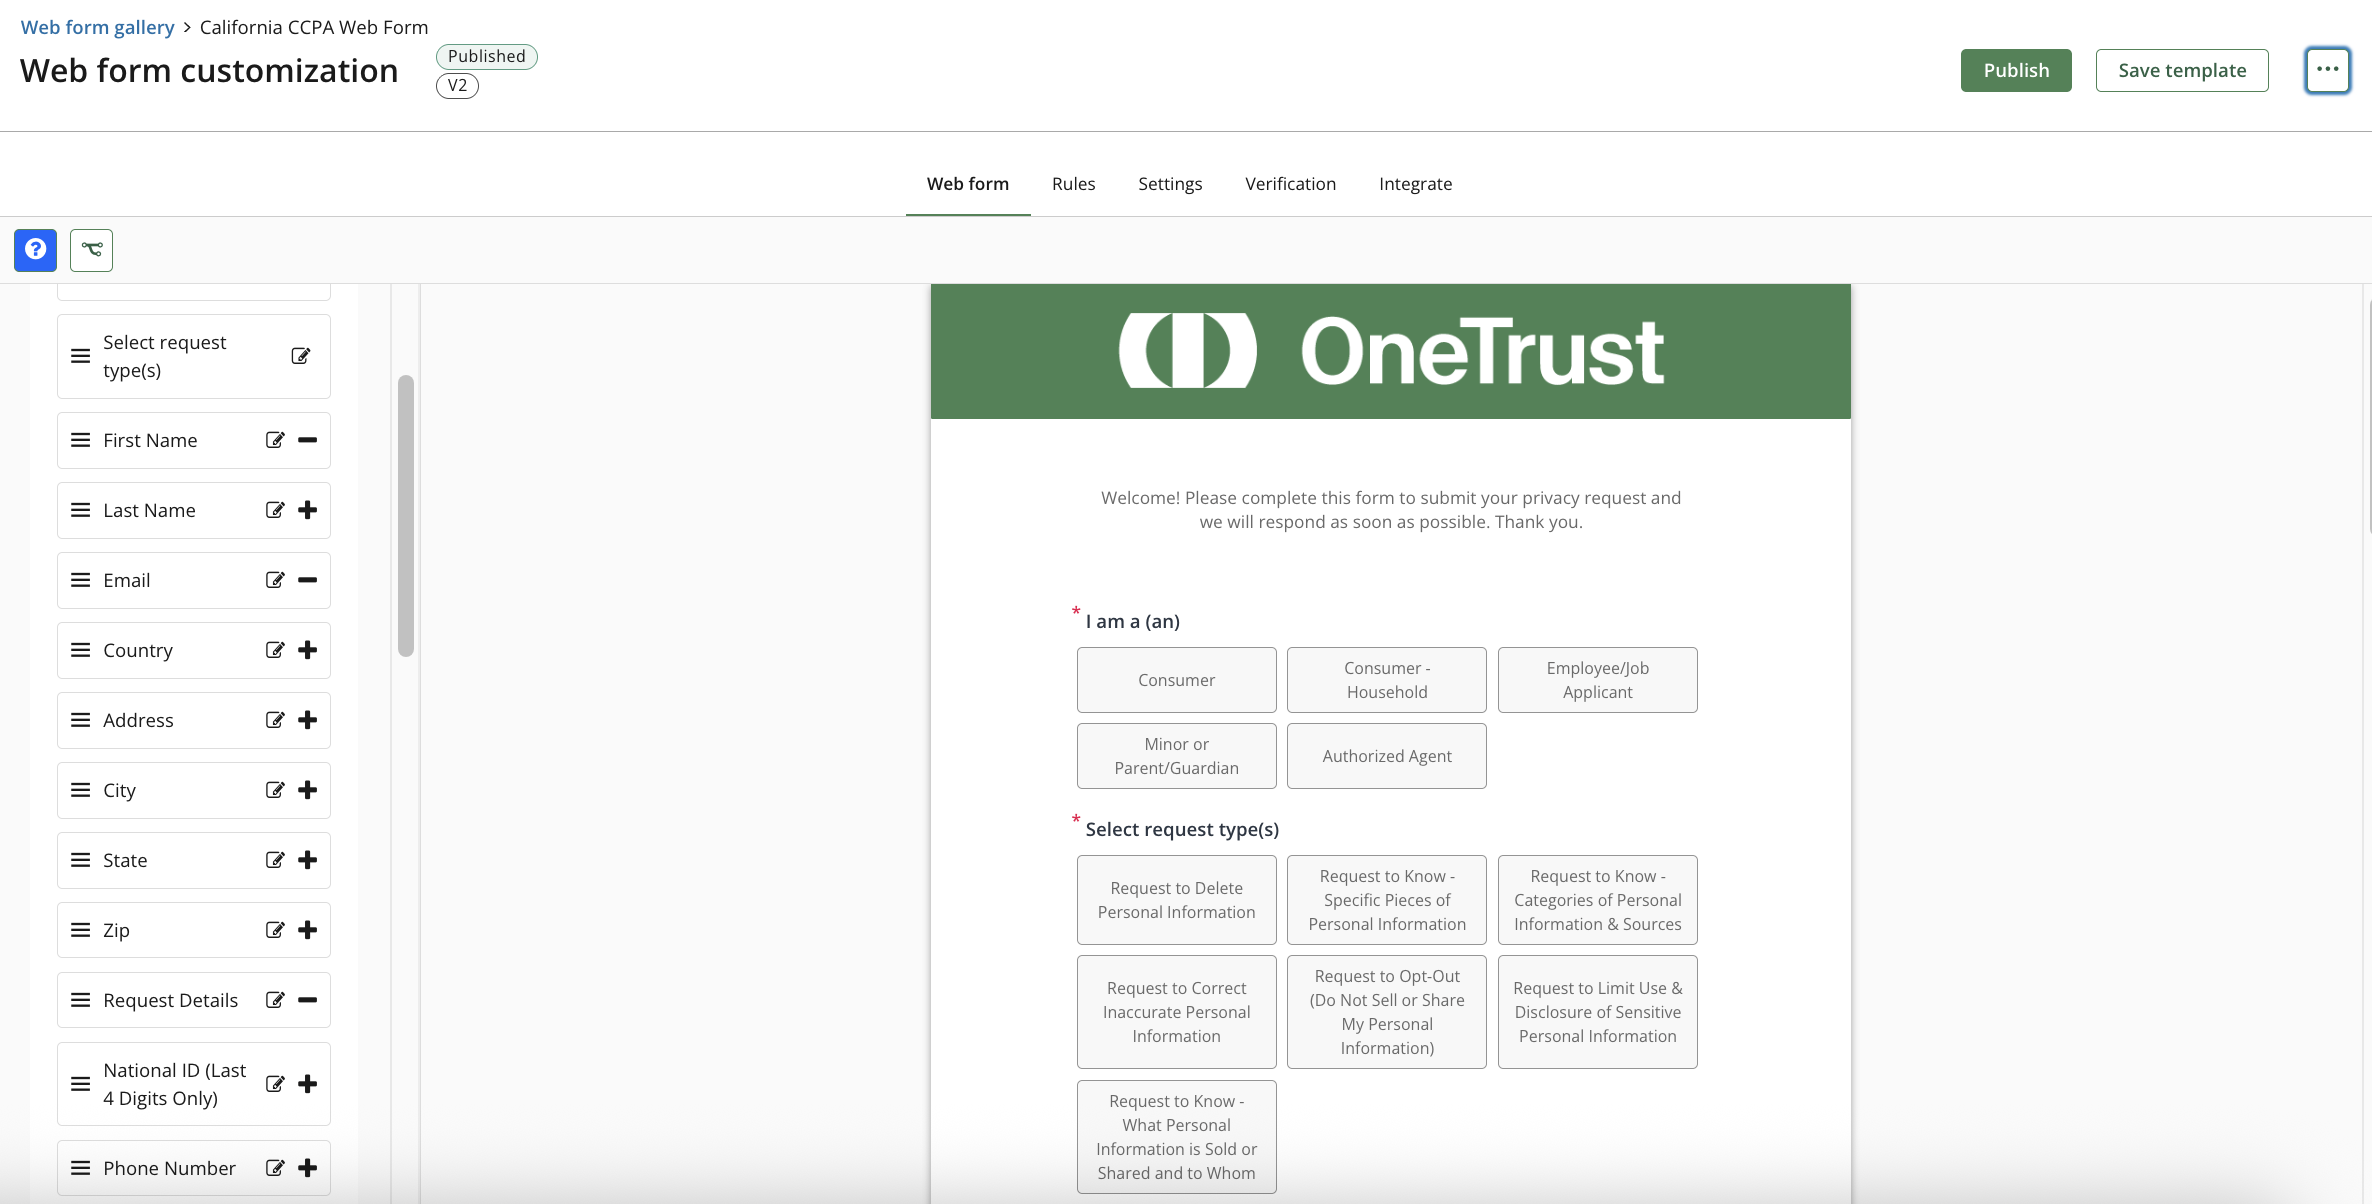The image size is (2372, 1204).
Task: Click the Save template button
Action: [x=2182, y=70]
